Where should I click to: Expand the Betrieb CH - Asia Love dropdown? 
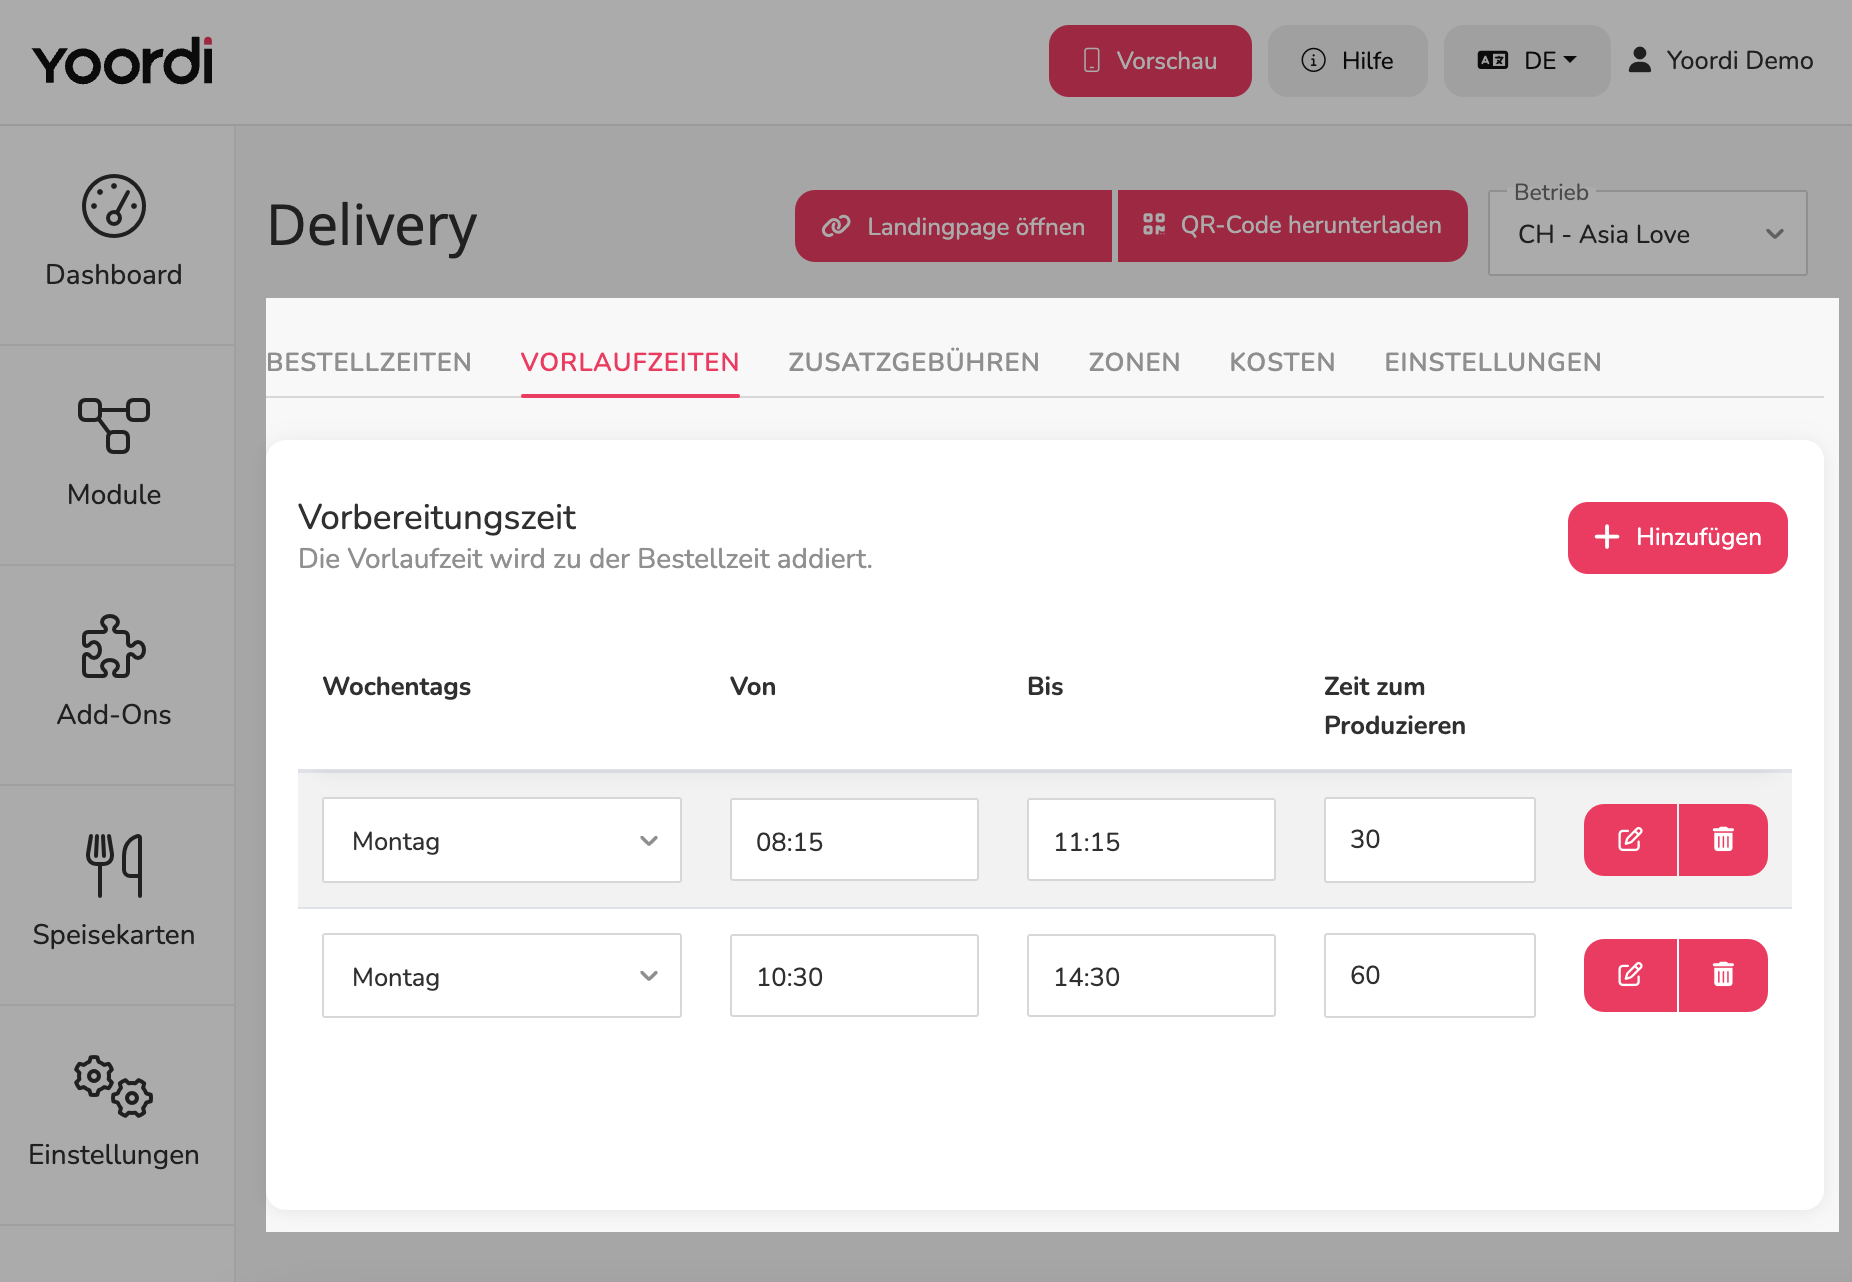[x=1648, y=234]
